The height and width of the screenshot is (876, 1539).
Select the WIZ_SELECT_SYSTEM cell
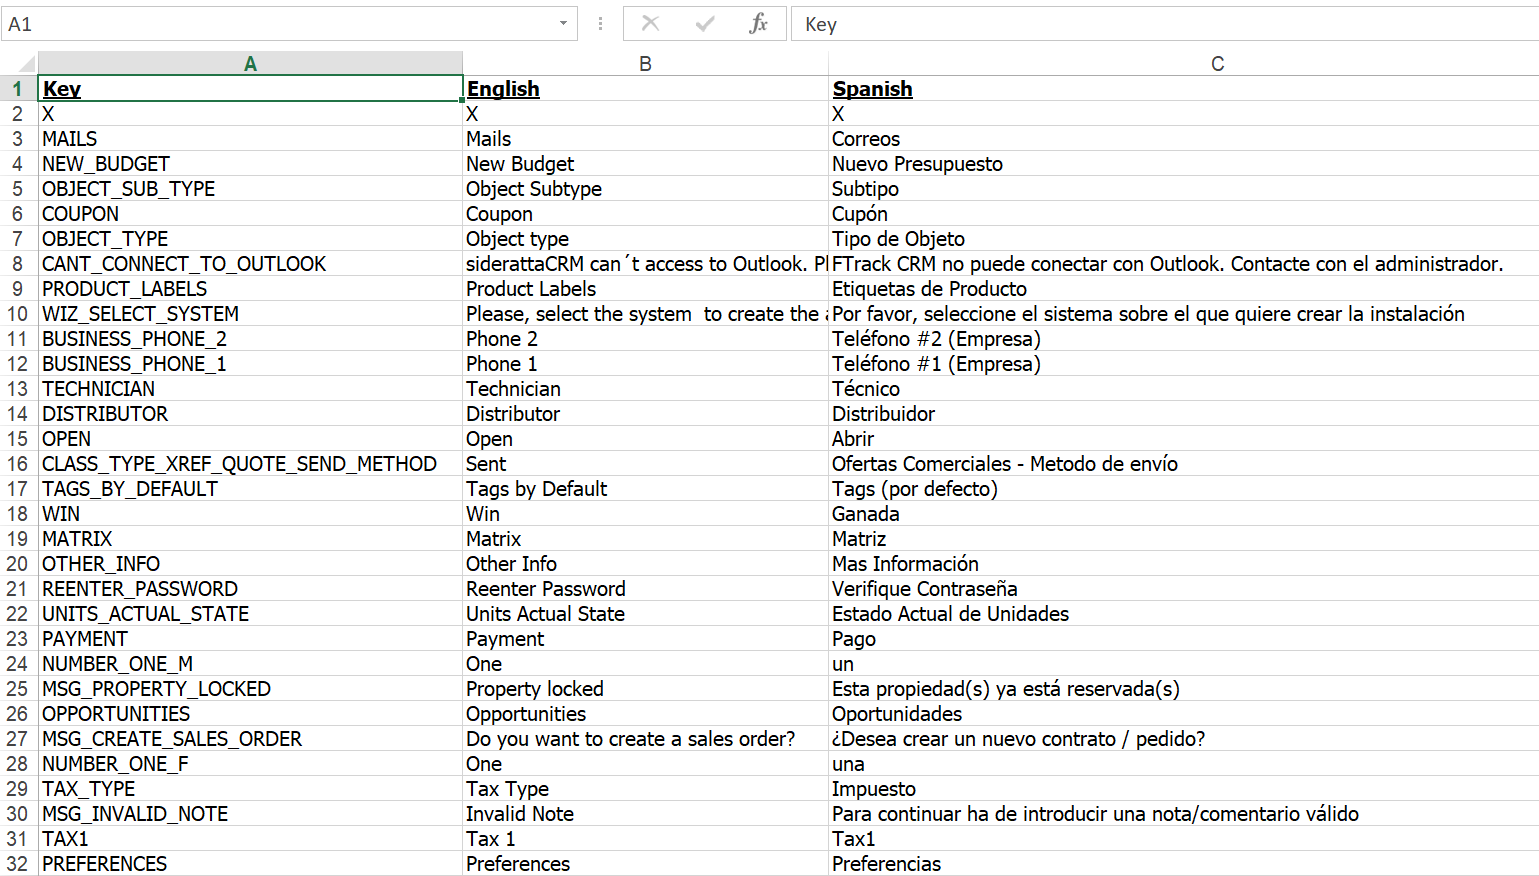[x=250, y=314]
